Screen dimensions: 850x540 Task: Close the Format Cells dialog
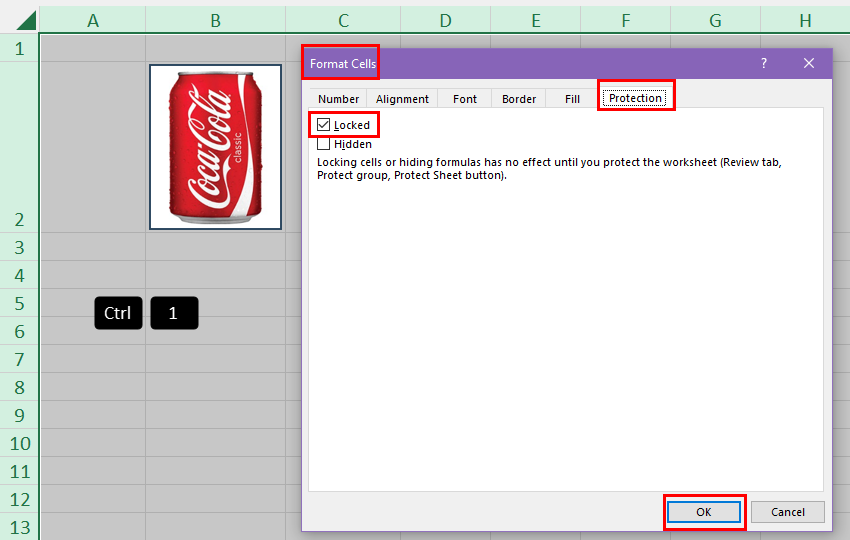pos(809,63)
